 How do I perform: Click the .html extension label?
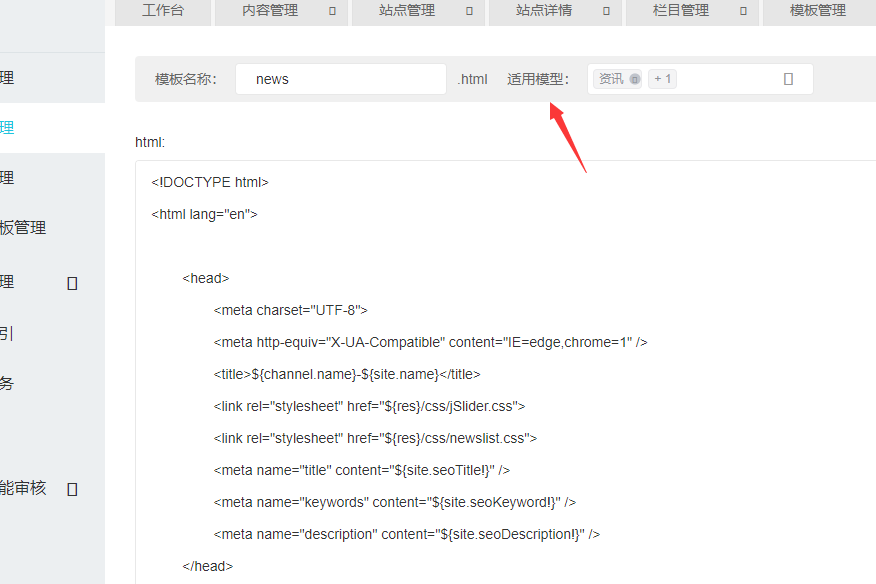coord(473,79)
